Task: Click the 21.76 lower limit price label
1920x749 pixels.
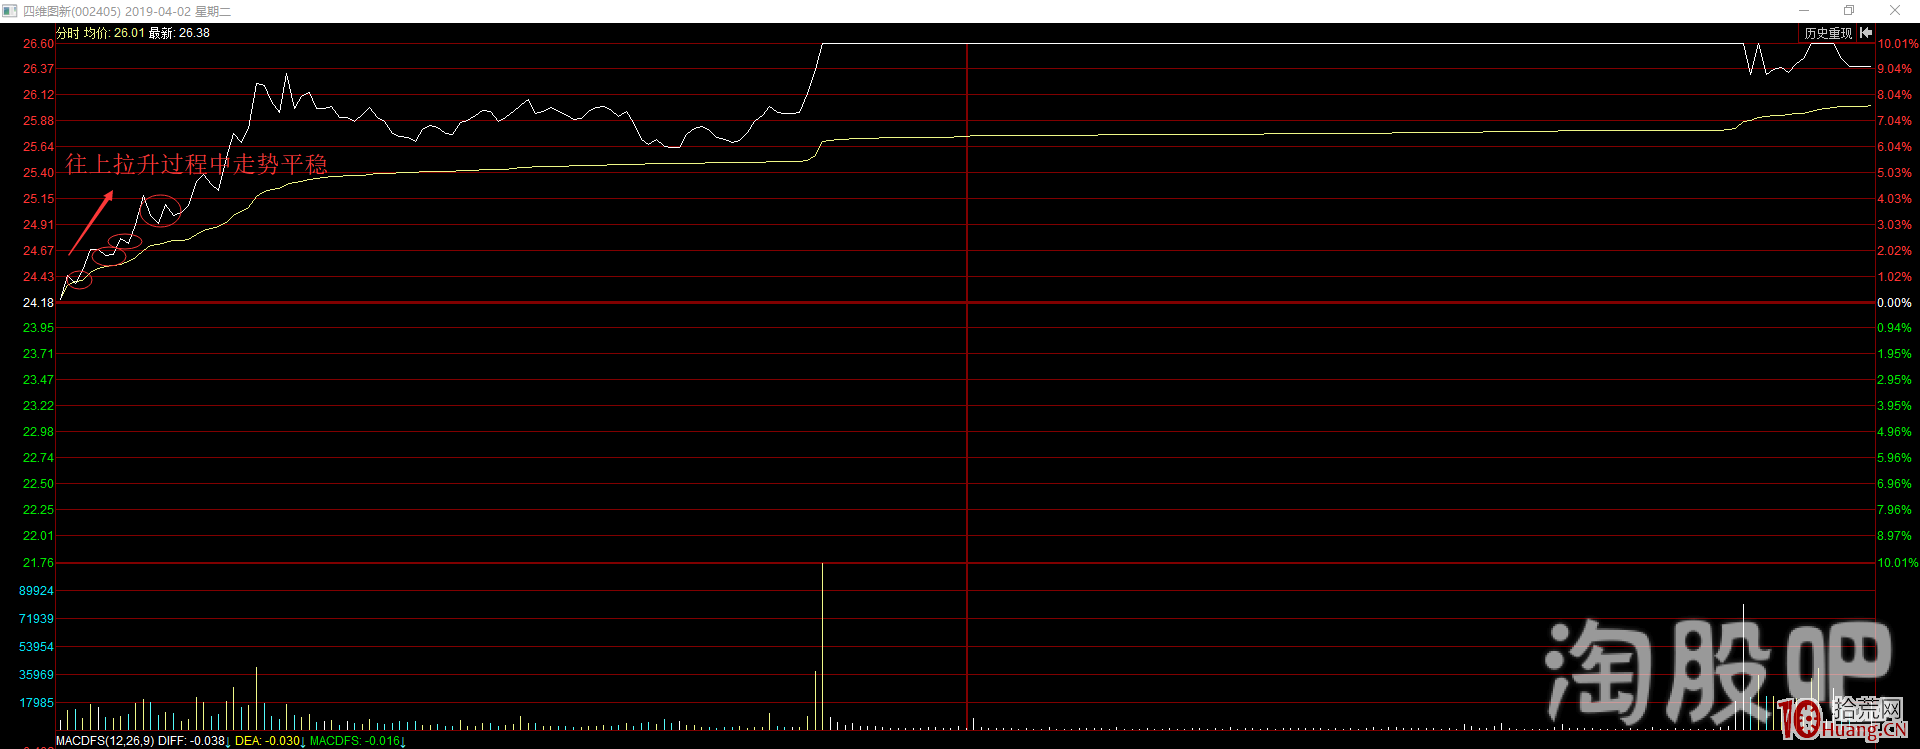Action: (39, 563)
